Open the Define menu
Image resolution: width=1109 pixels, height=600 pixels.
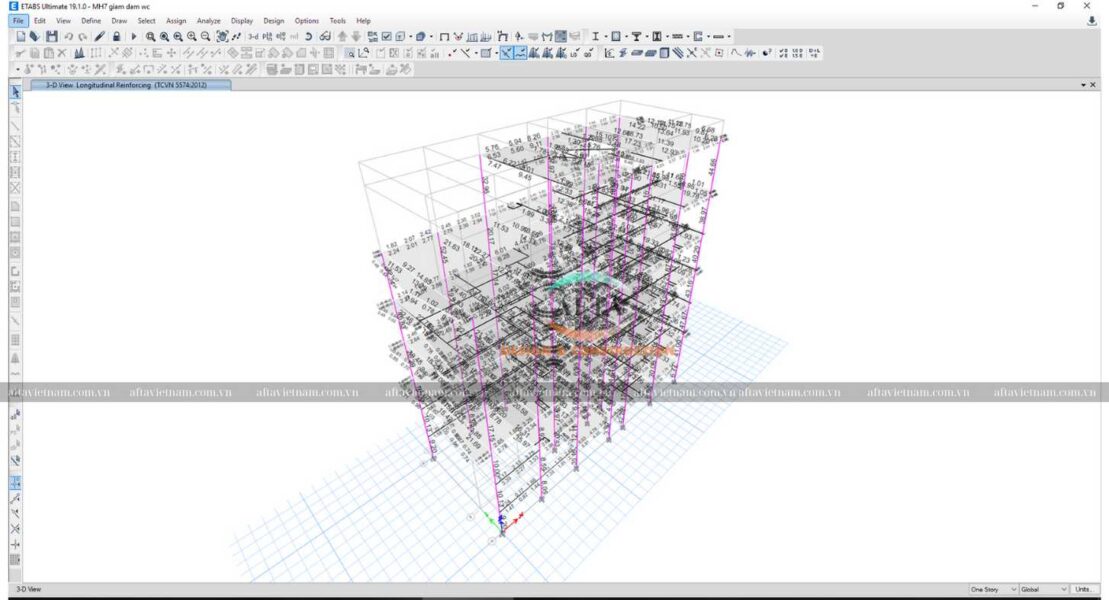click(90, 20)
